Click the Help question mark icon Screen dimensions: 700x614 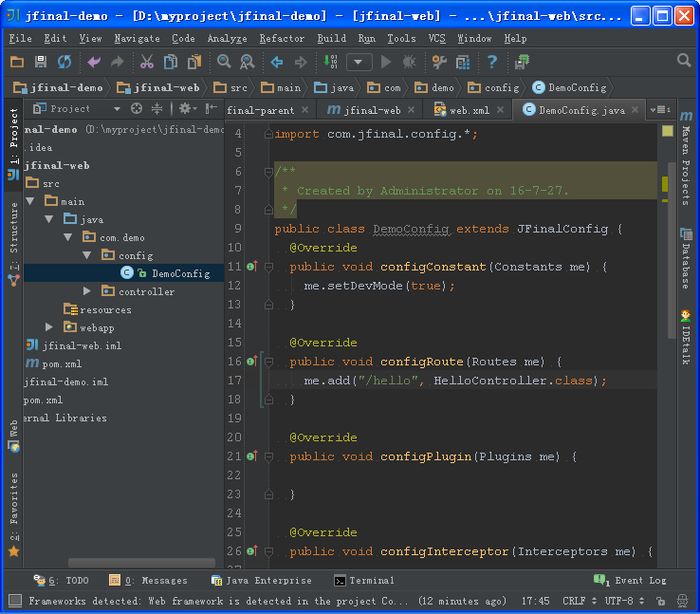[x=492, y=62]
